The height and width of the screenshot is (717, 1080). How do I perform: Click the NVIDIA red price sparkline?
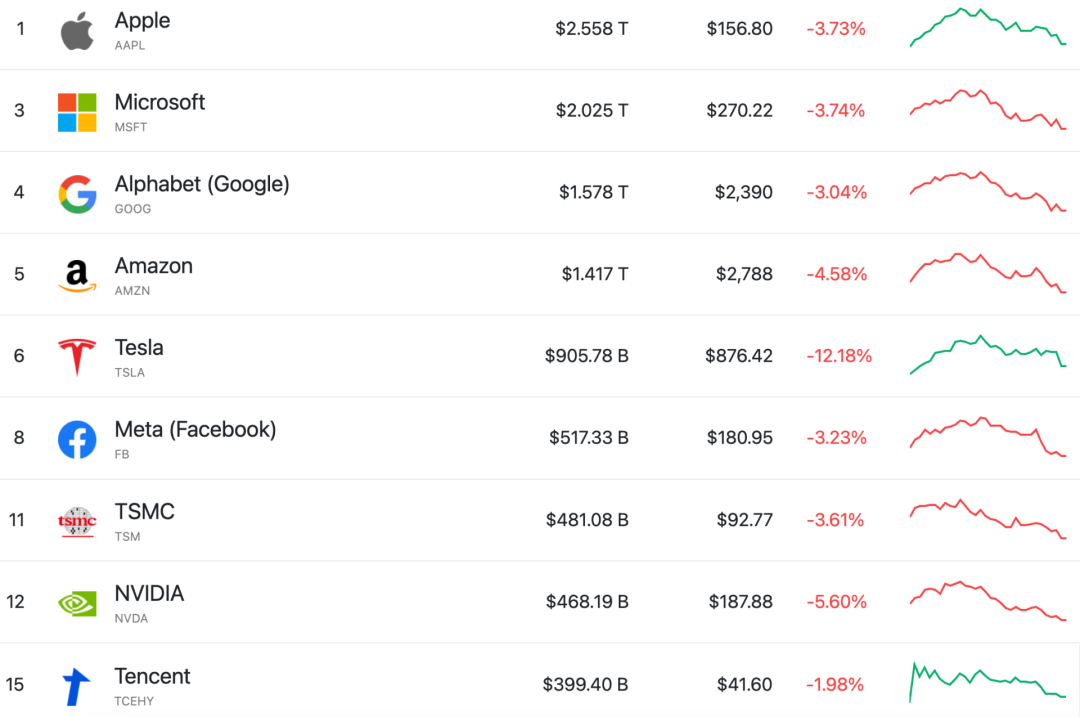tap(988, 600)
